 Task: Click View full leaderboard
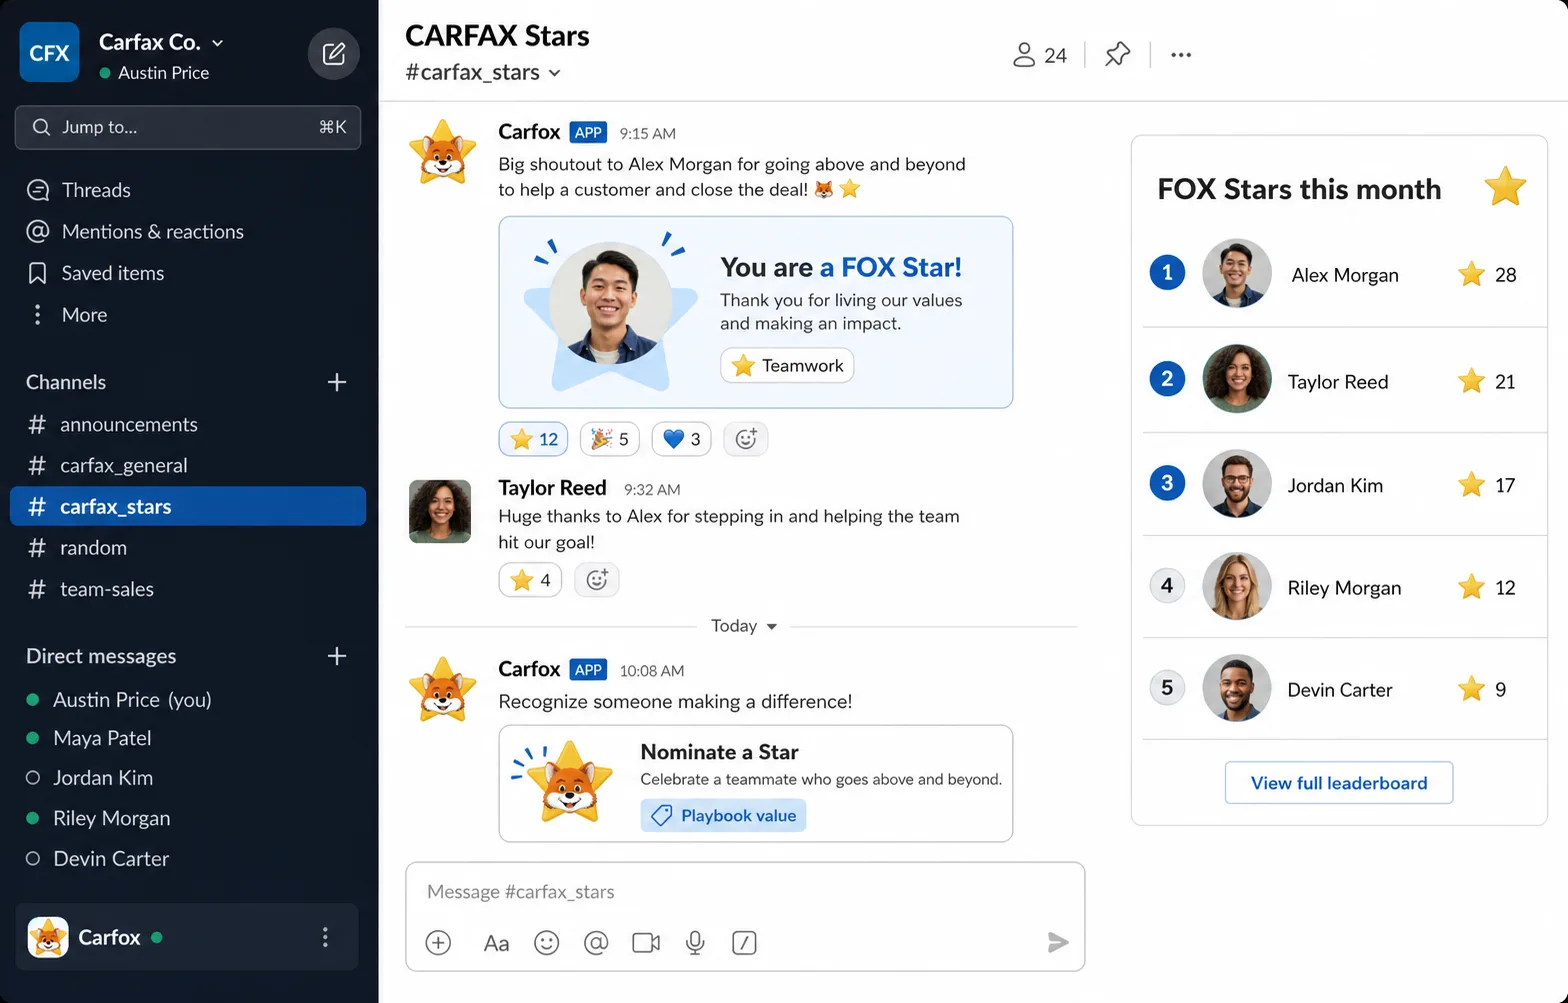tap(1339, 783)
